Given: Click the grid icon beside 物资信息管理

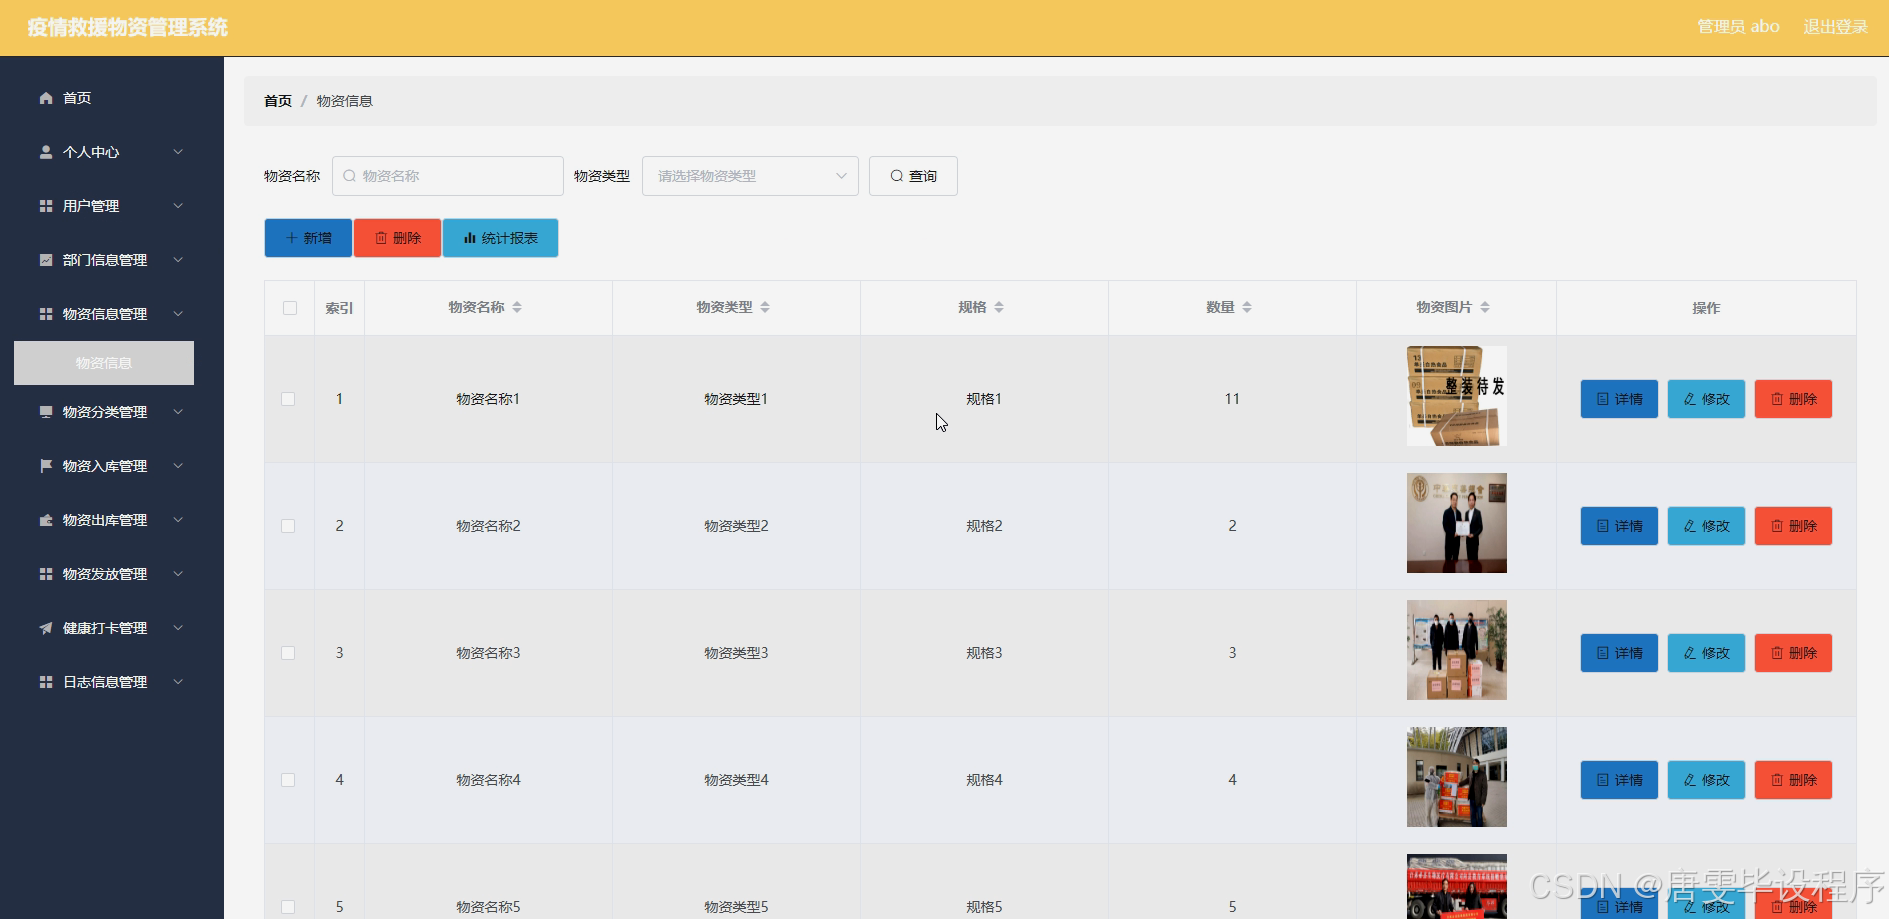Looking at the screenshot, I should coord(46,314).
